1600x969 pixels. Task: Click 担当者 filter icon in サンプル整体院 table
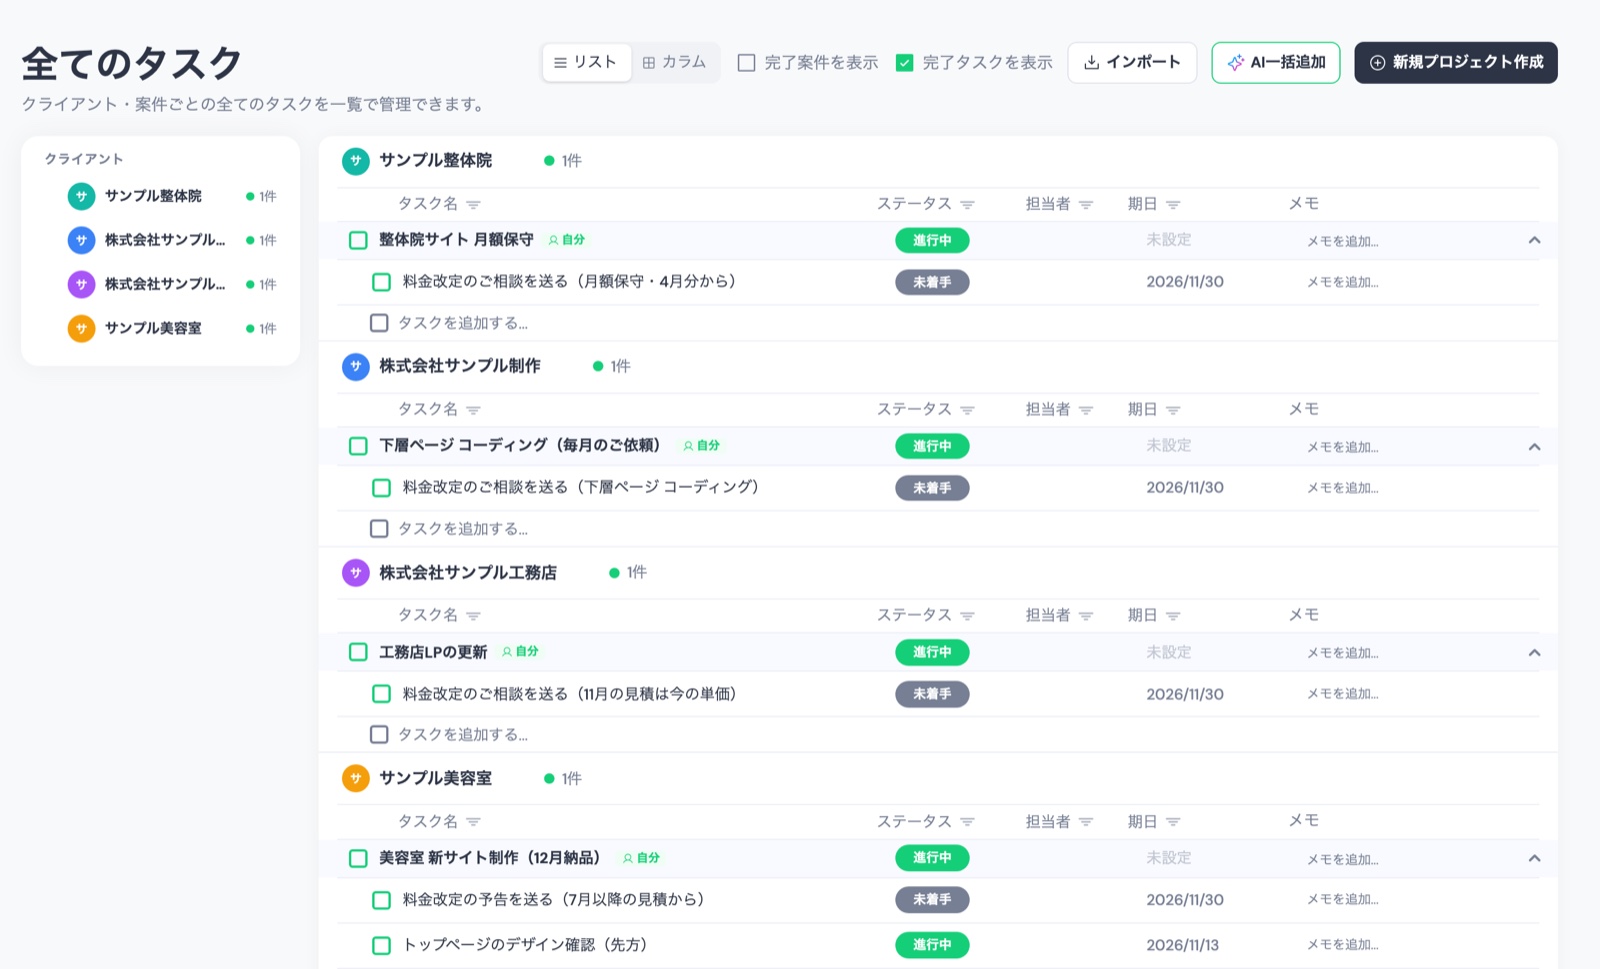[1086, 205]
